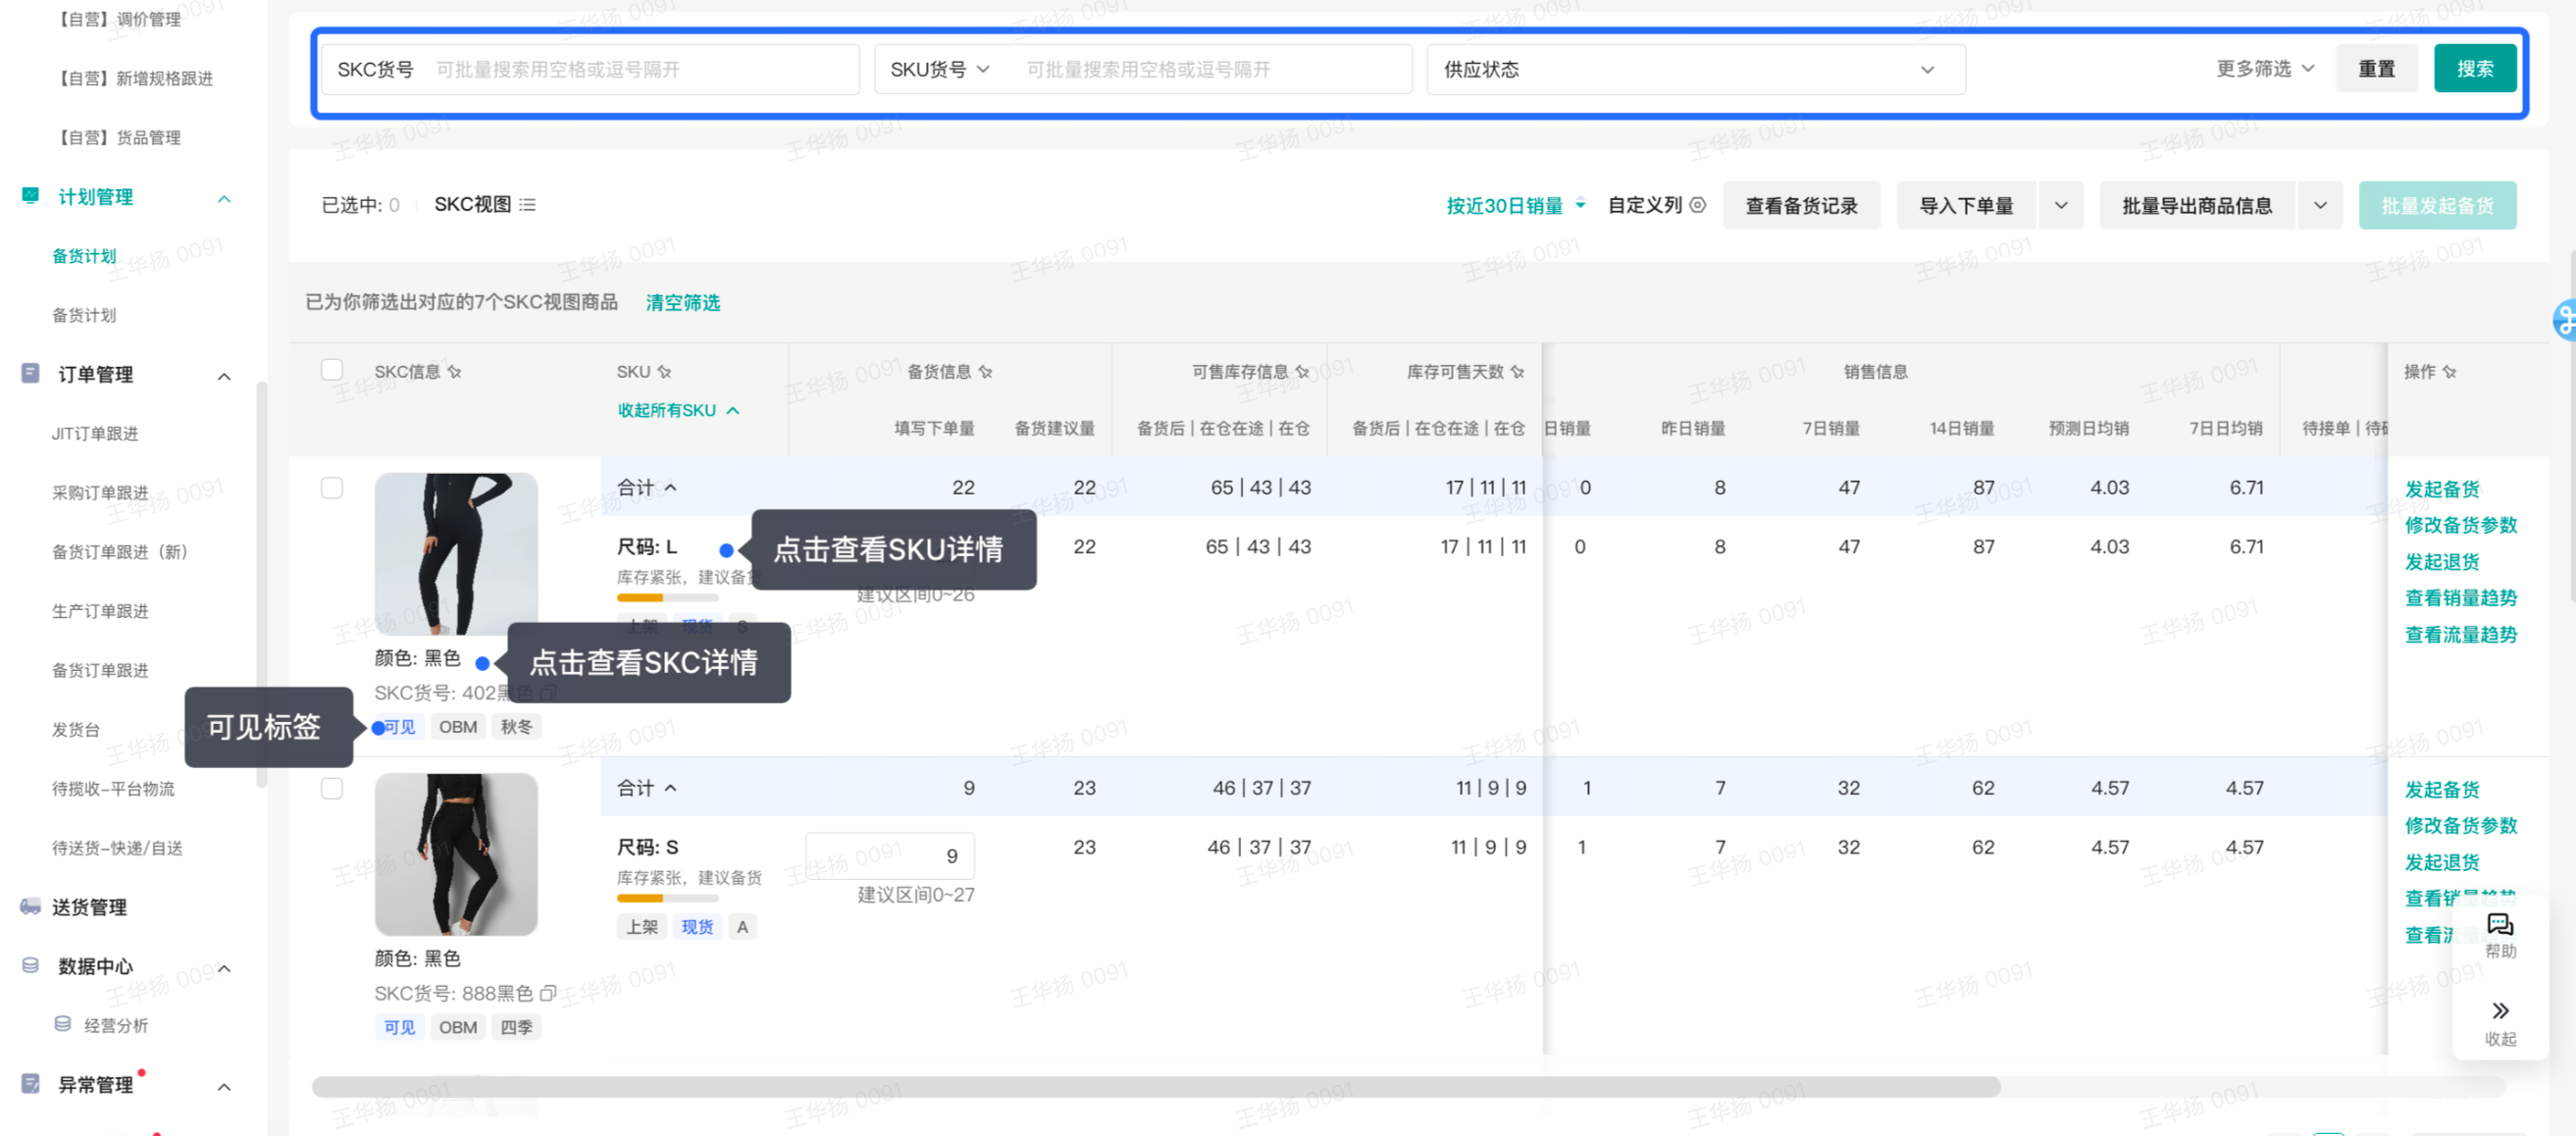2576x1136 pixels.
Task: Click the 订单管理 sidebar icon
Action: click(30, 373)
